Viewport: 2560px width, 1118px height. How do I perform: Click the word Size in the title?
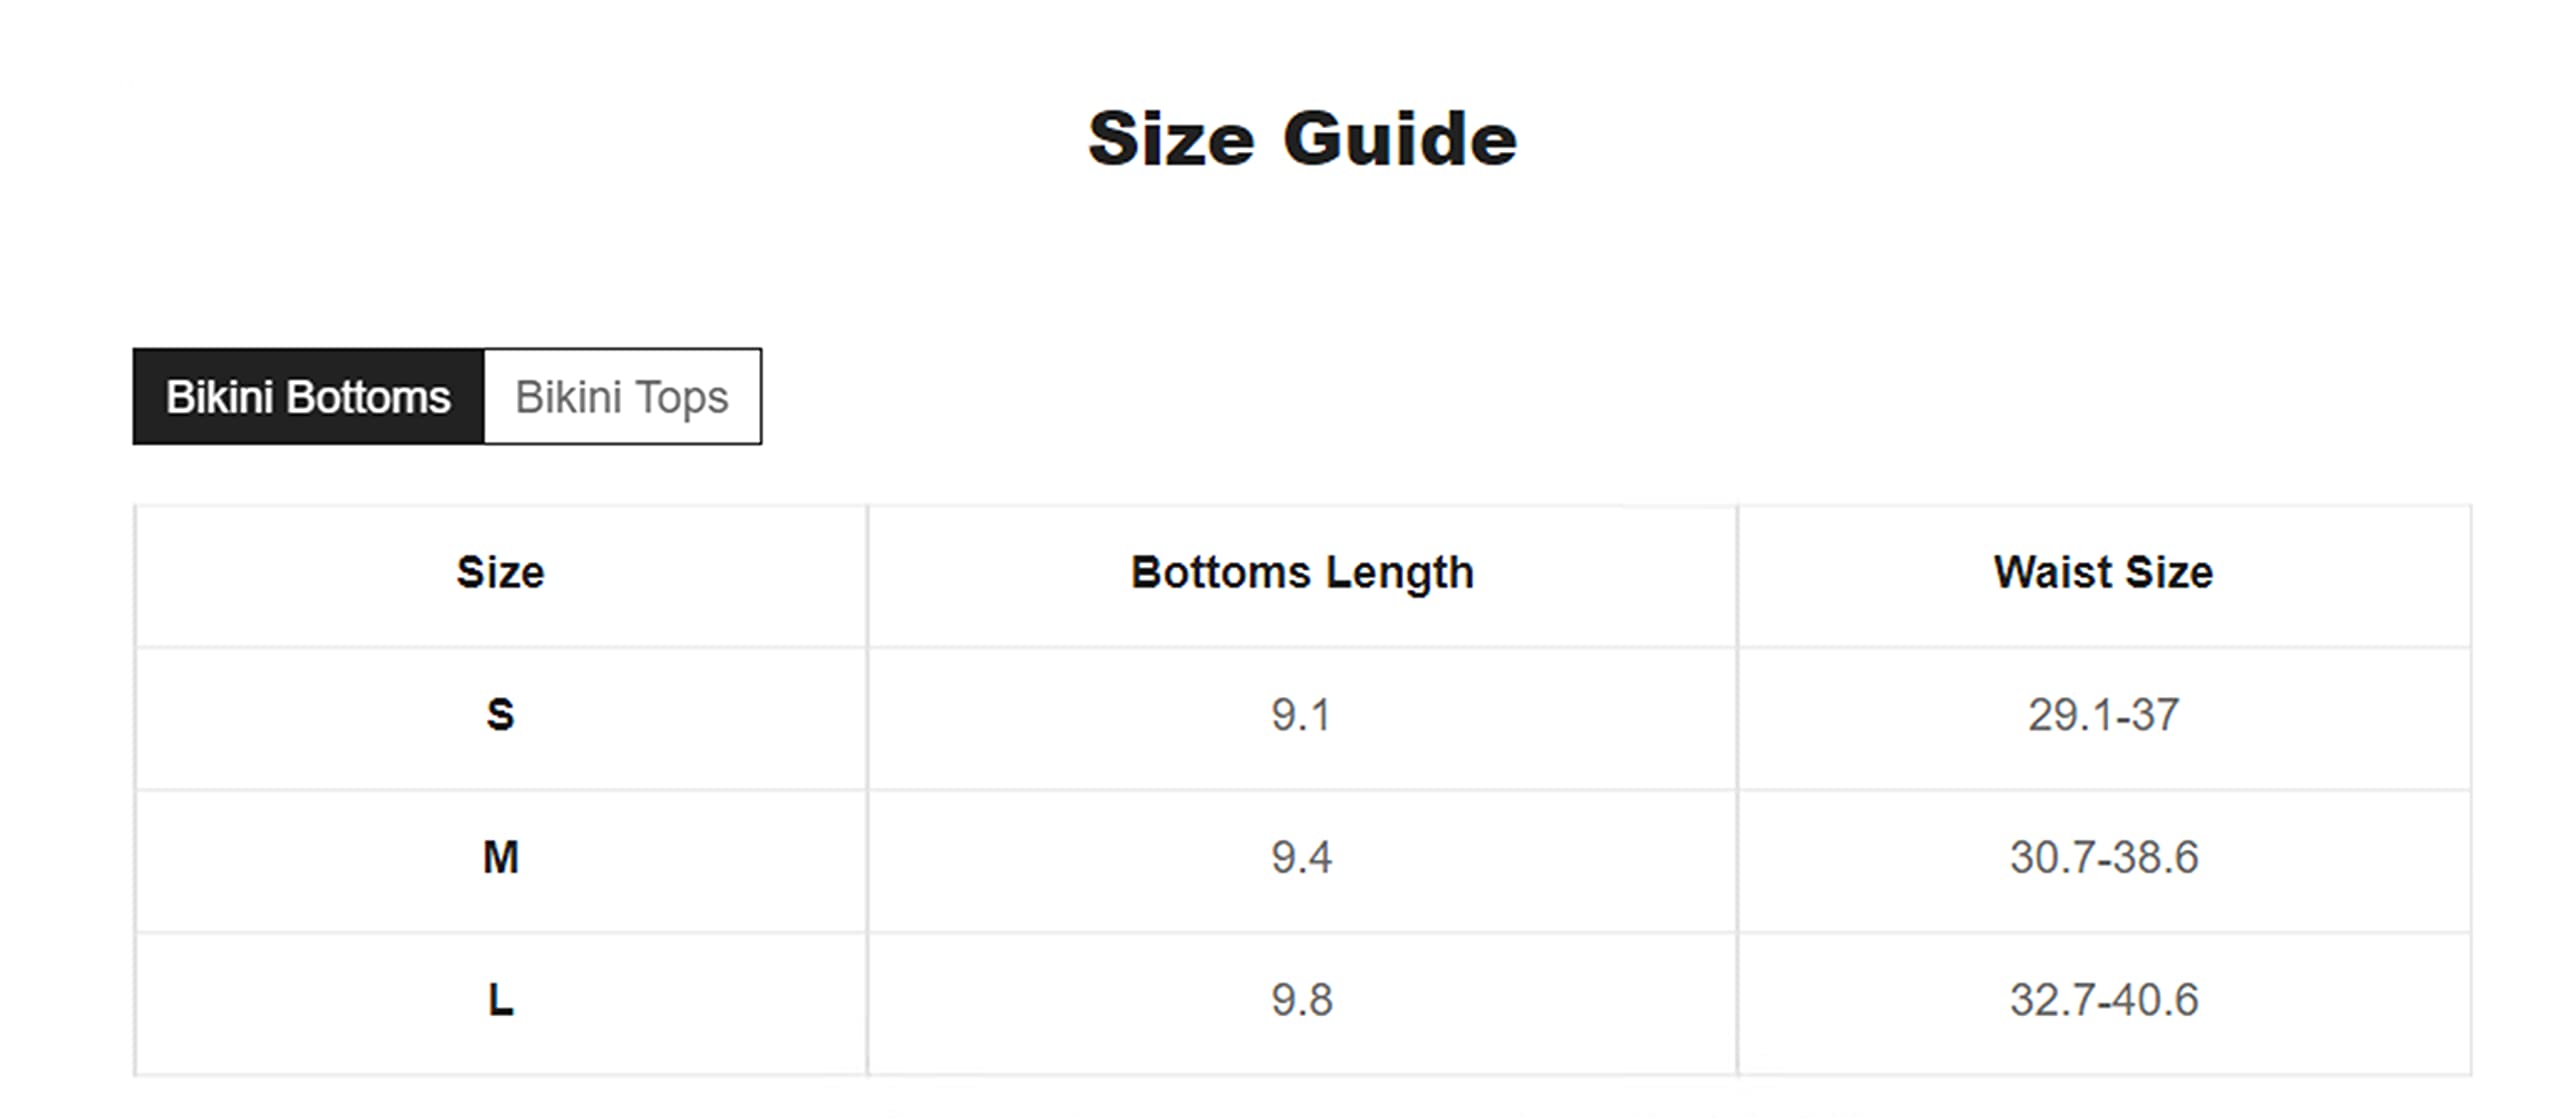coord(1171,139)
